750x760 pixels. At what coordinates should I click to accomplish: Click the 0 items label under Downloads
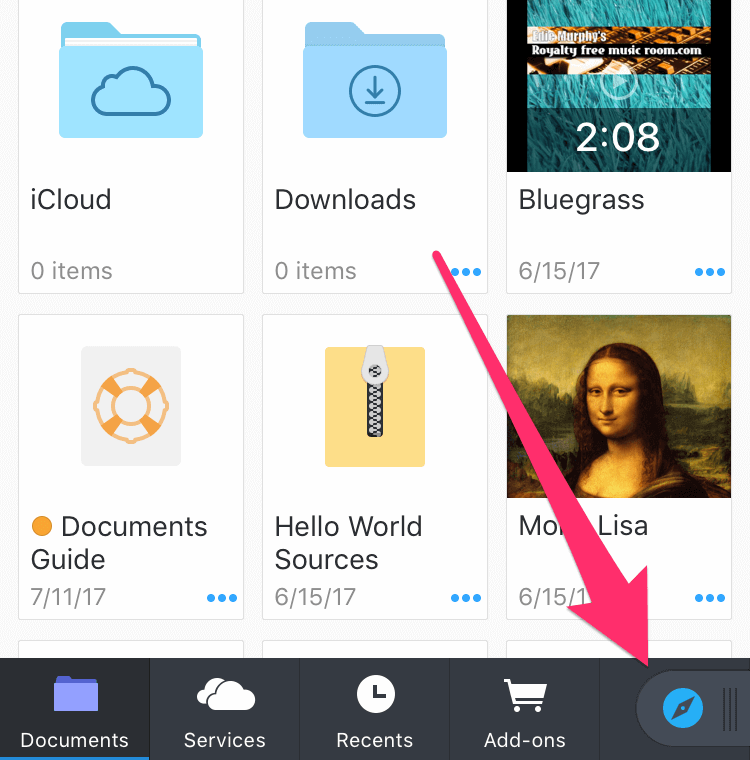(x=316, y=271)
